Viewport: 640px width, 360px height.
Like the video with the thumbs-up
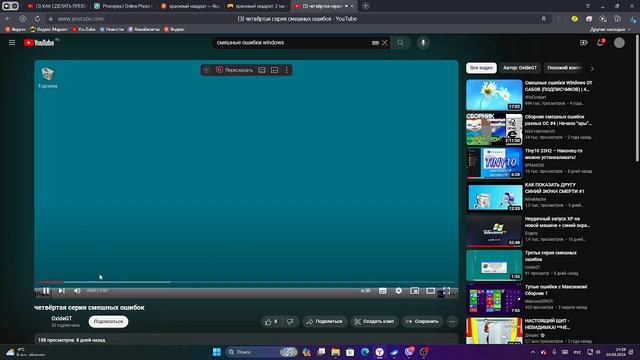[272, 322]
